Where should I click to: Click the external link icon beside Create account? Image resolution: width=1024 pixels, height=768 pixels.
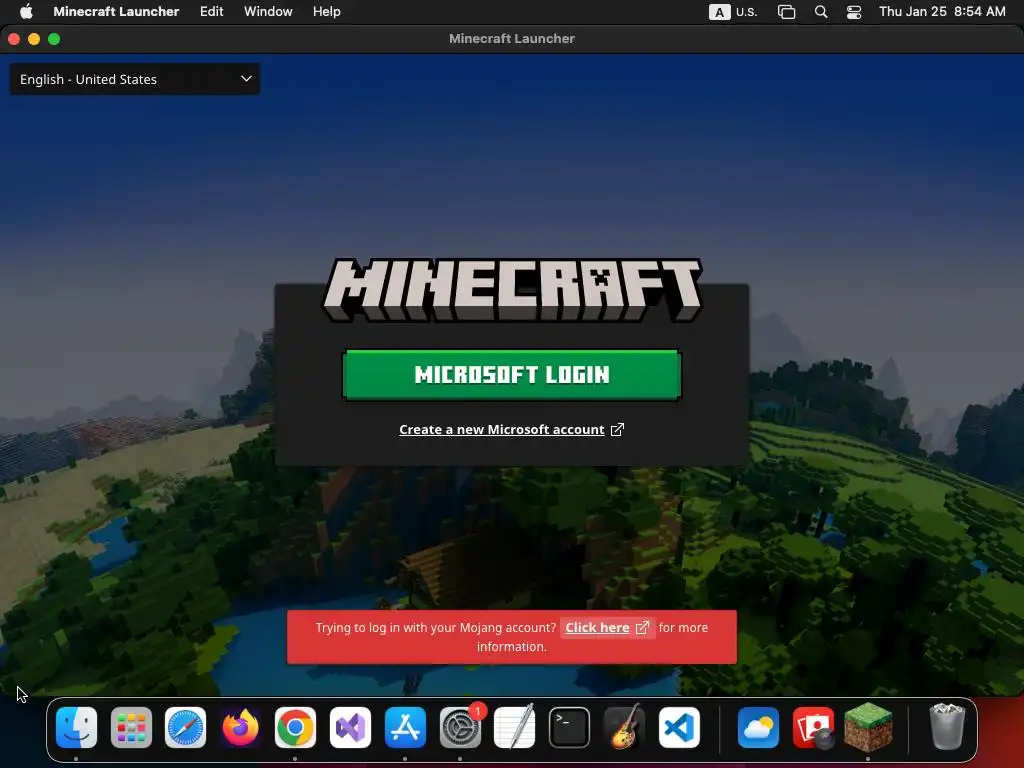point(617,429)
